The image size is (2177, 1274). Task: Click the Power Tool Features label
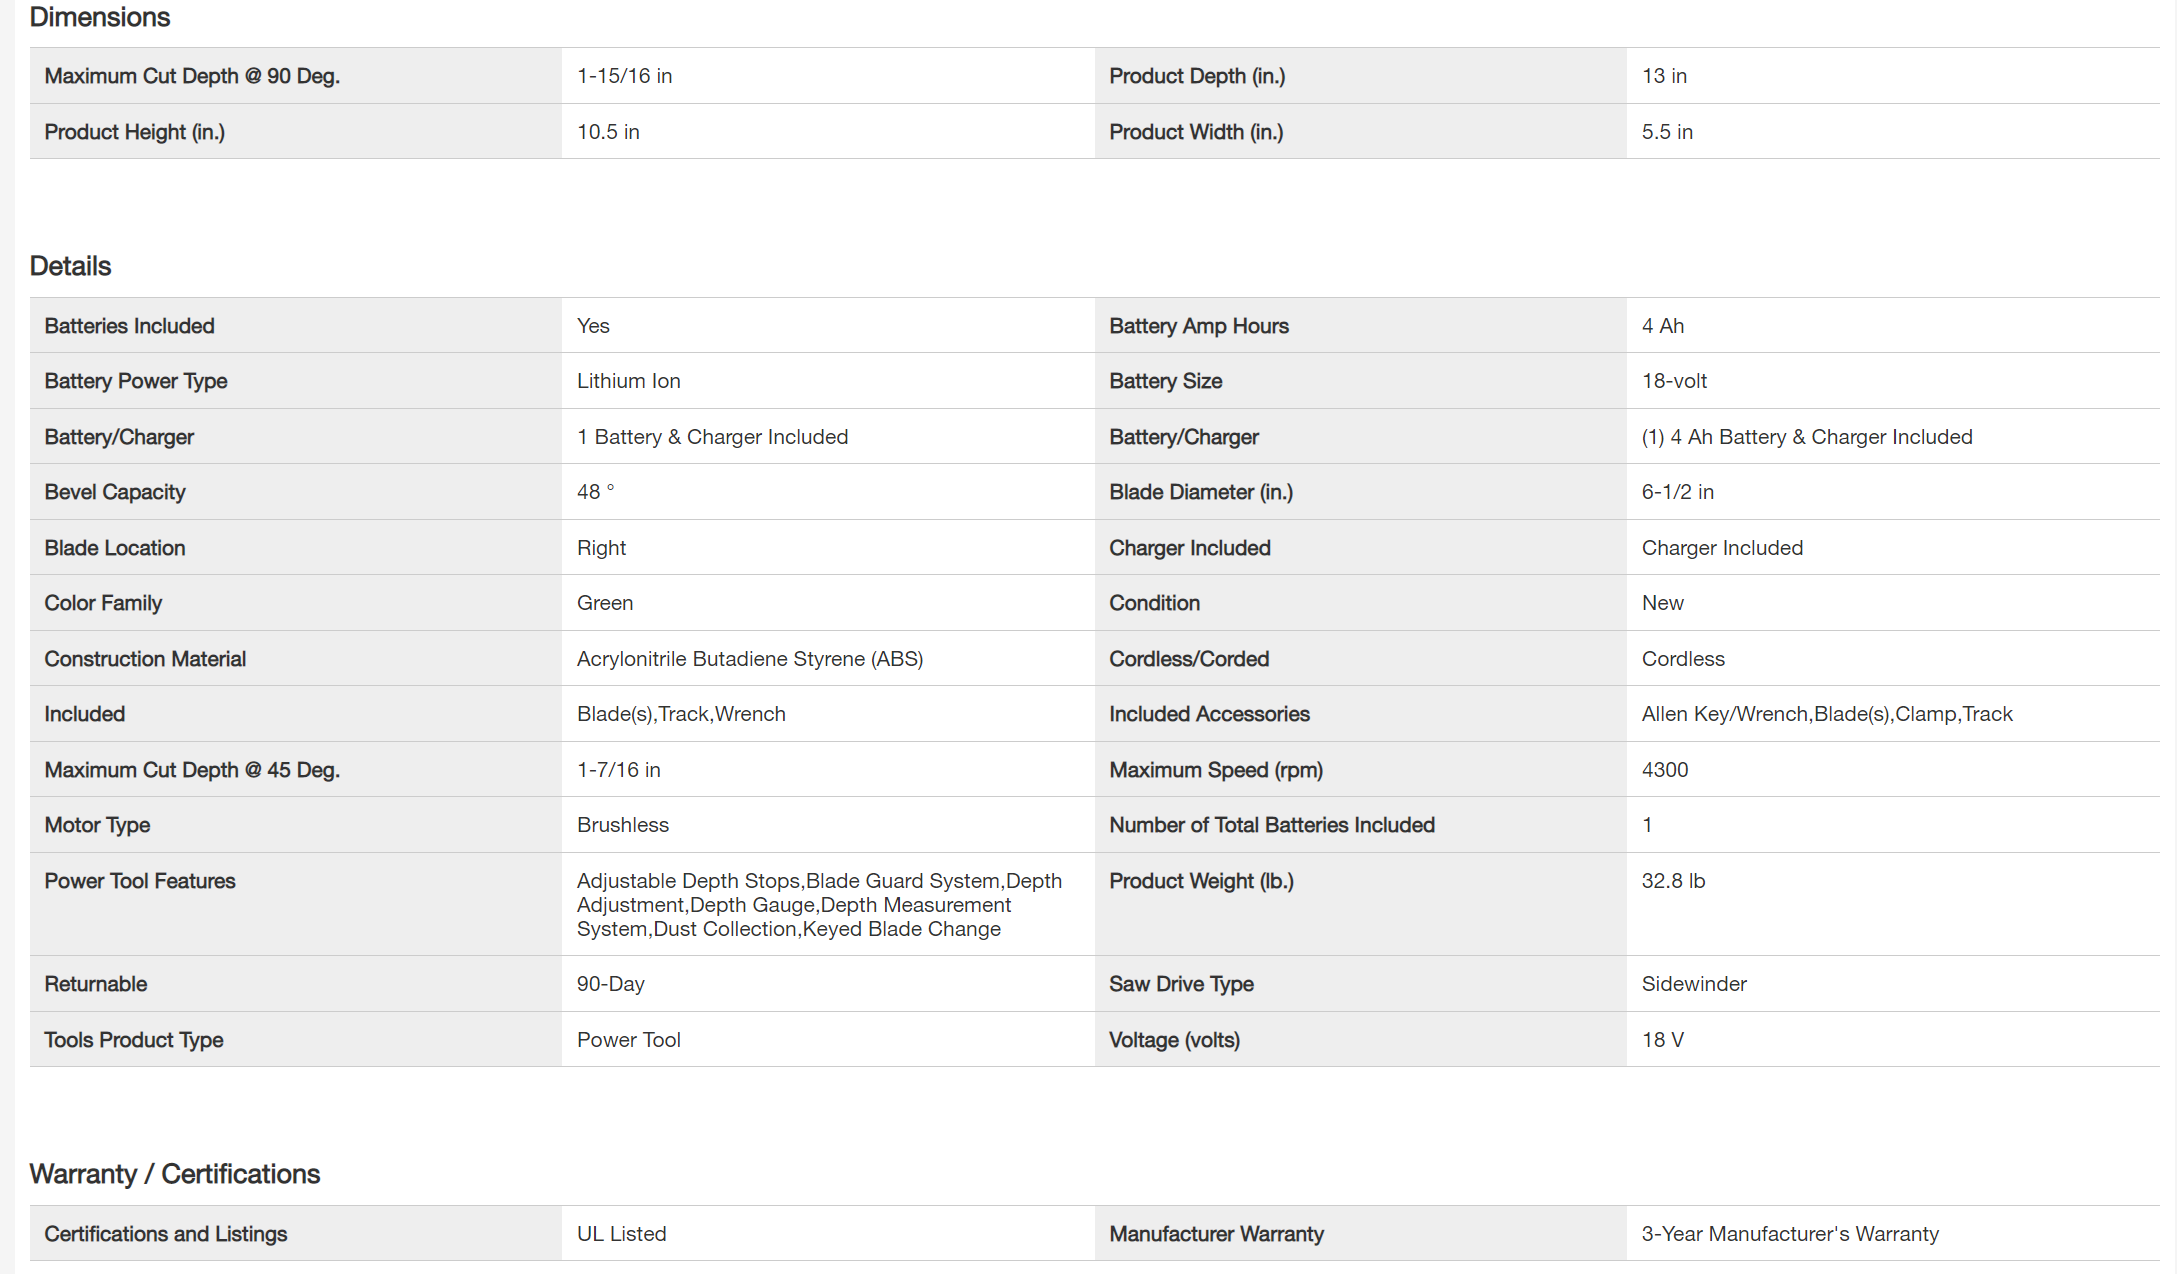[x=140, y=881]
